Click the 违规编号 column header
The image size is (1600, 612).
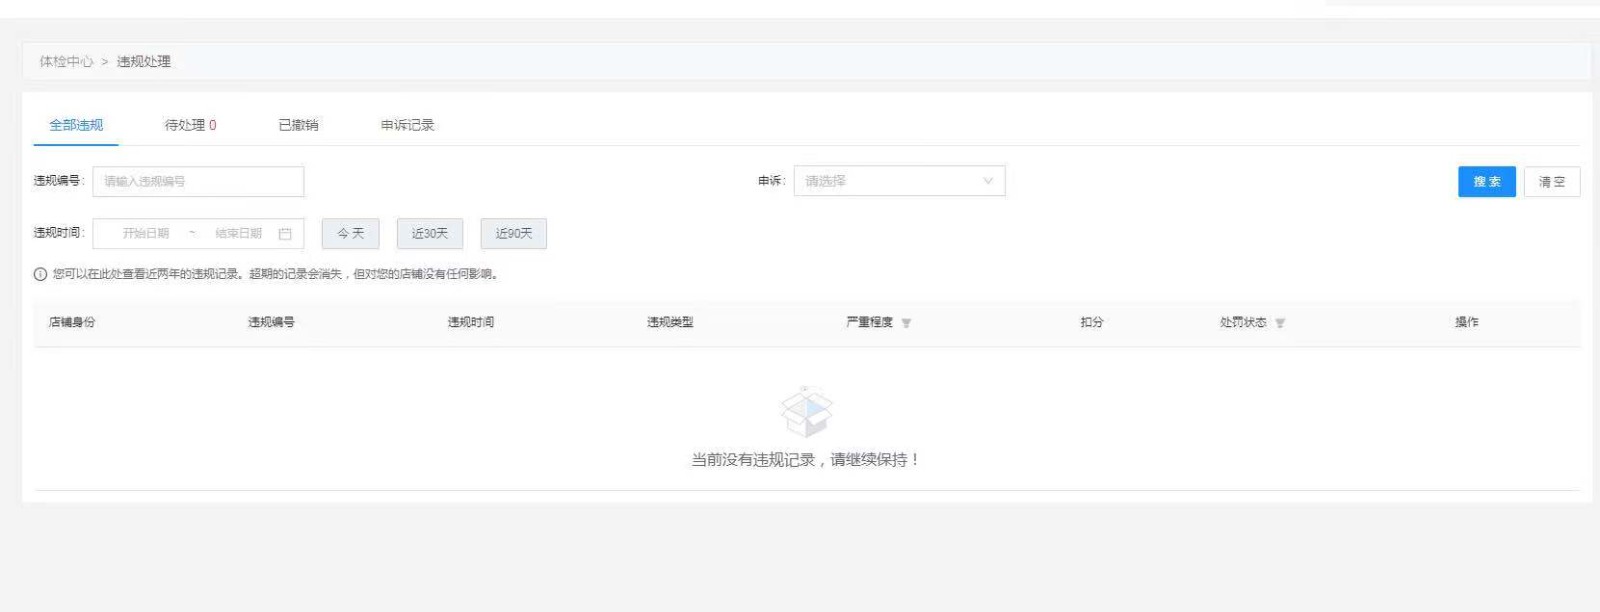point(271,322)
